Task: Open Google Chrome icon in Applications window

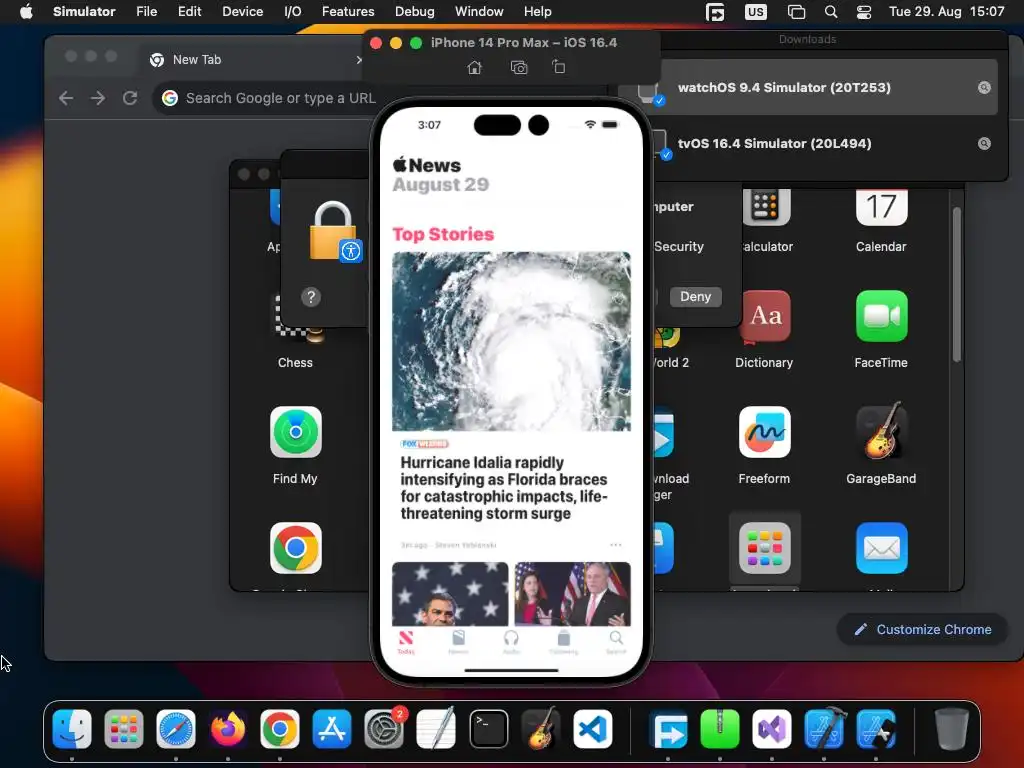Action: pos(295,548)
